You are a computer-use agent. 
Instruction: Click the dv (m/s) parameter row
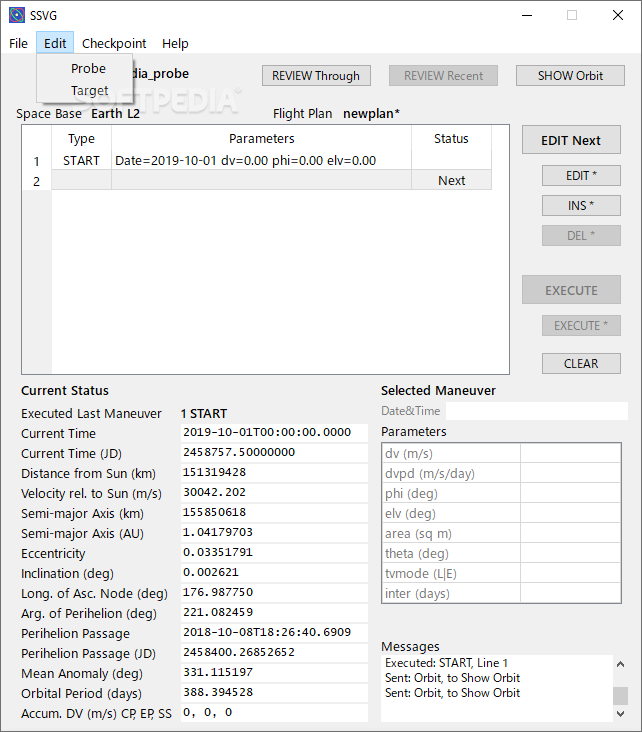point(501,453)
